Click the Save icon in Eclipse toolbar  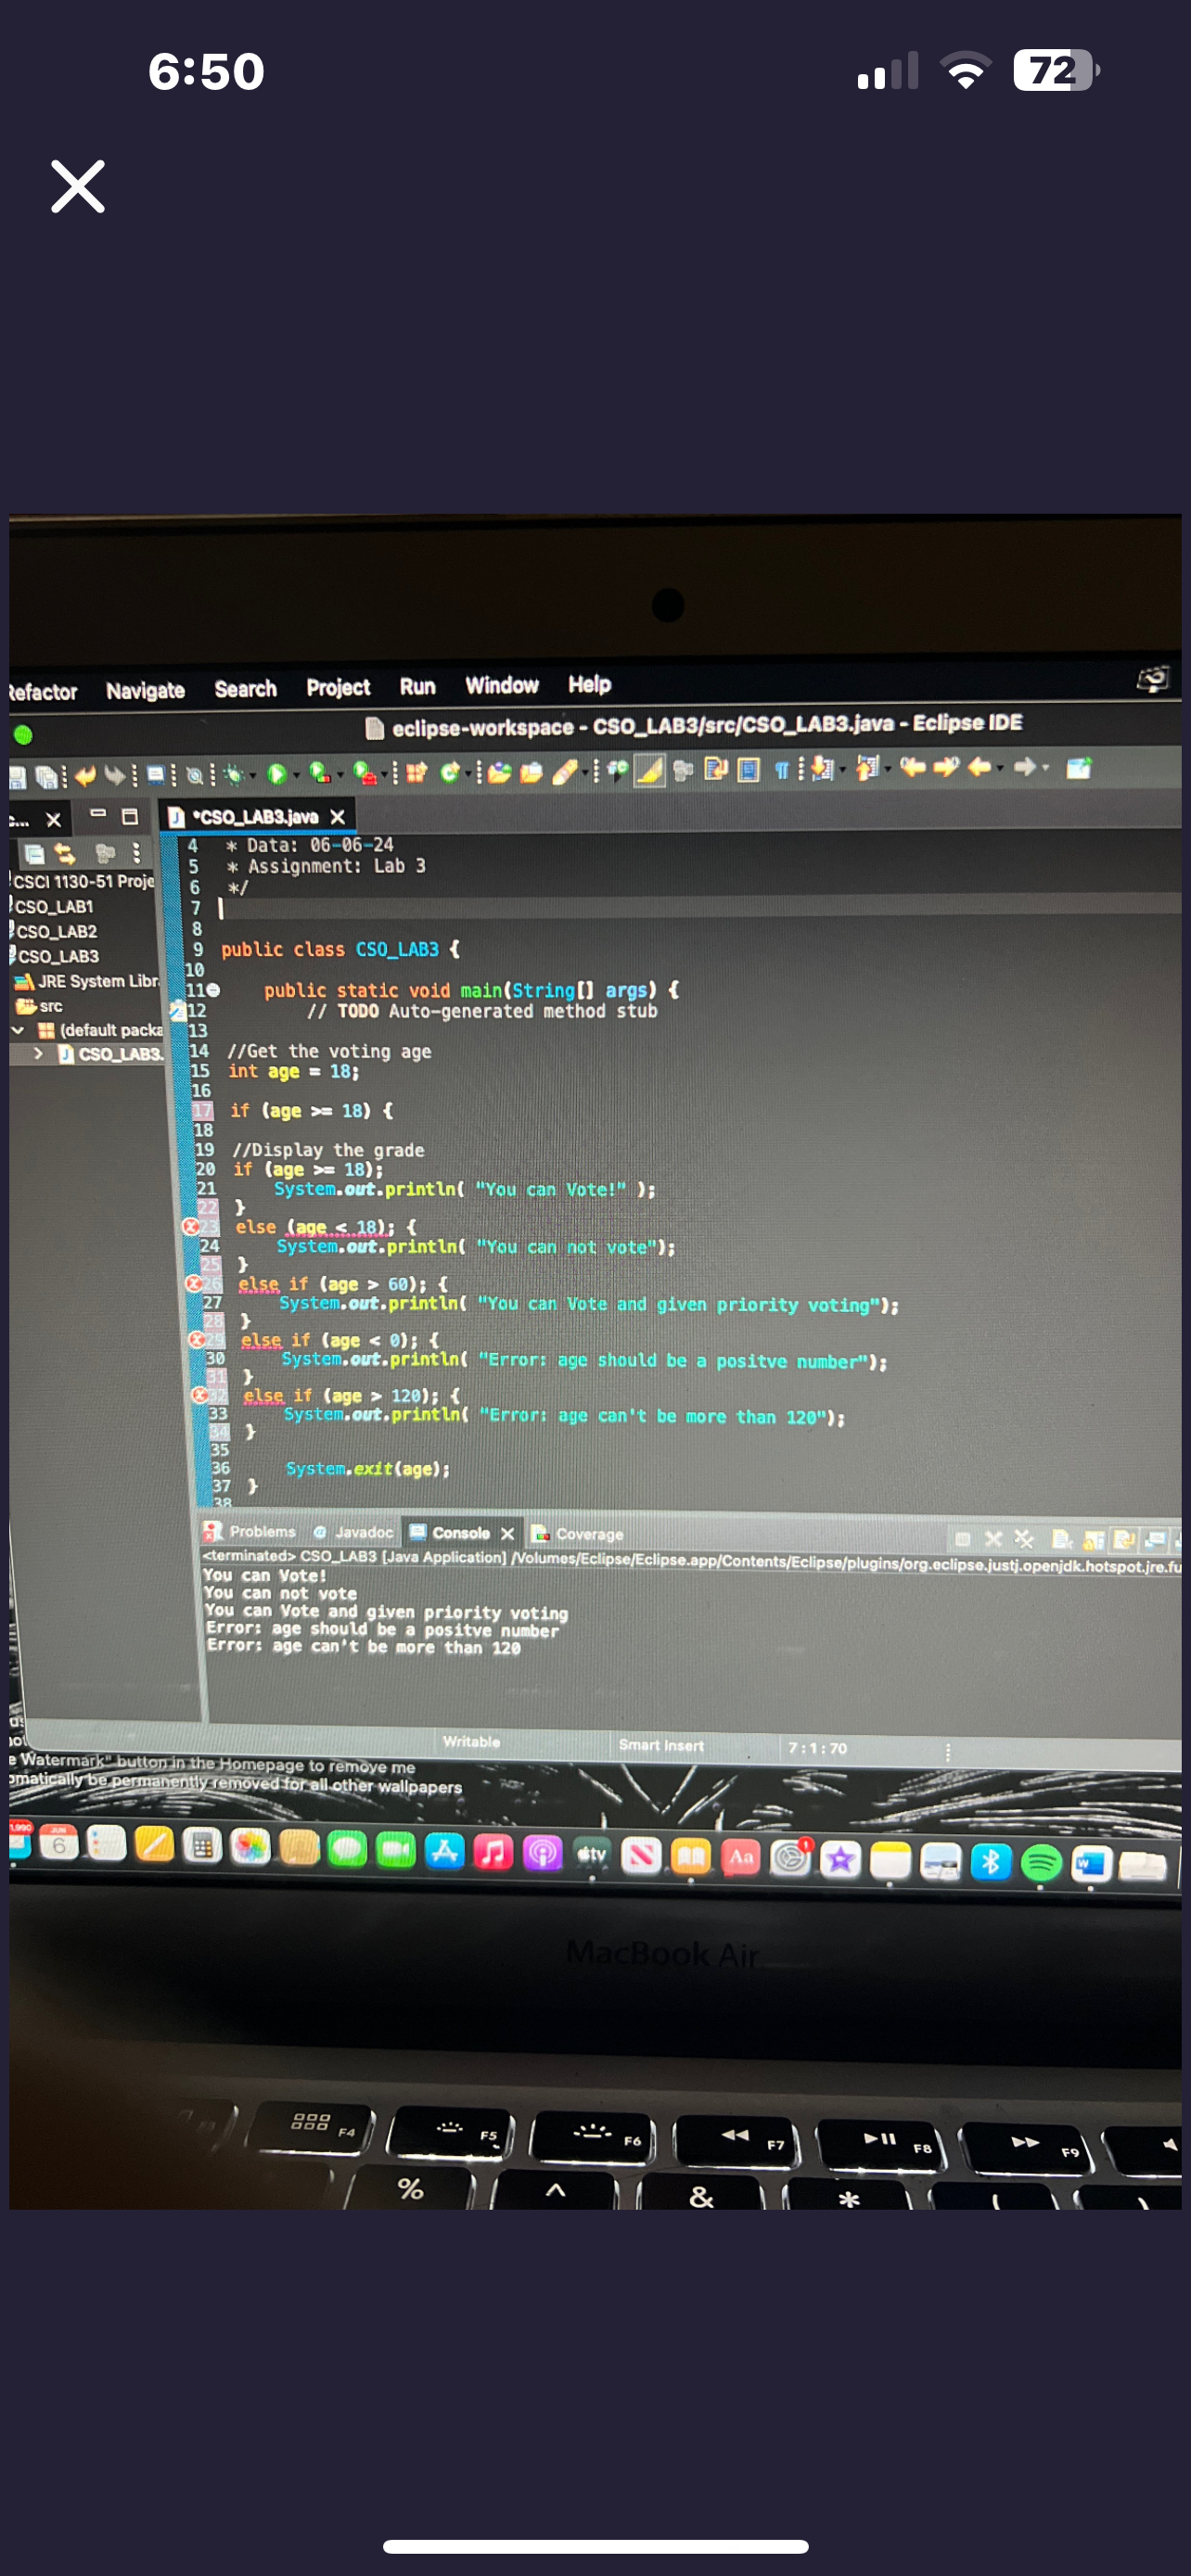pyautogui.click(x=18, y=776)
